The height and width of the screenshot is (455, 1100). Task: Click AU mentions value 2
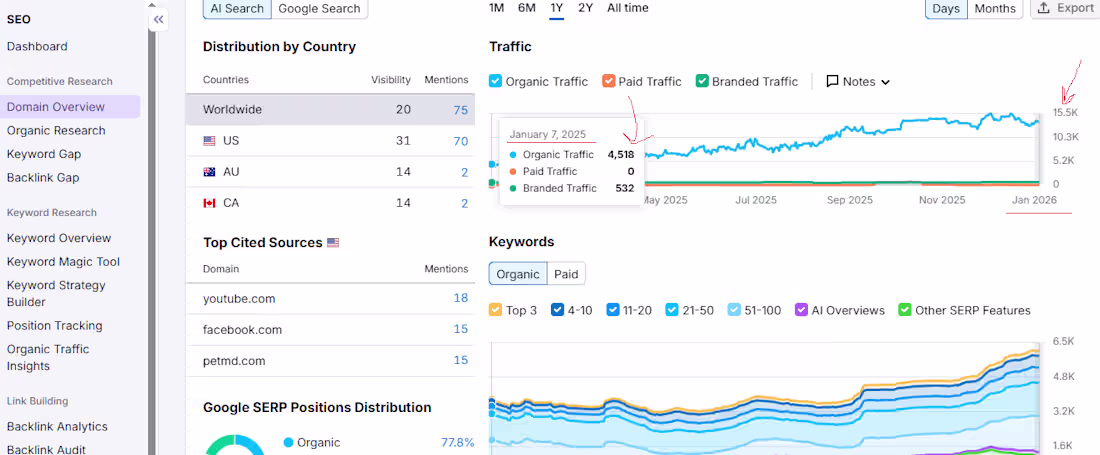coord(464,172)
